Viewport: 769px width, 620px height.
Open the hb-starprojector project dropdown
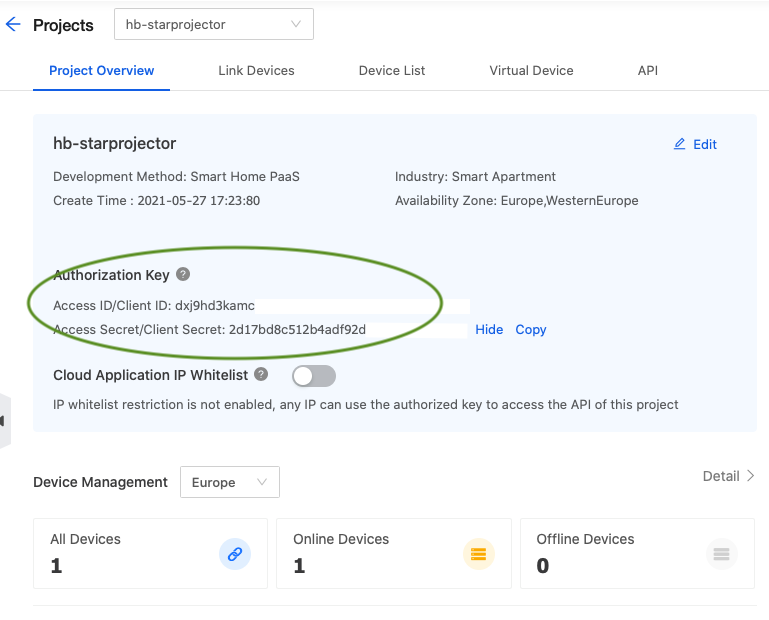214,24
